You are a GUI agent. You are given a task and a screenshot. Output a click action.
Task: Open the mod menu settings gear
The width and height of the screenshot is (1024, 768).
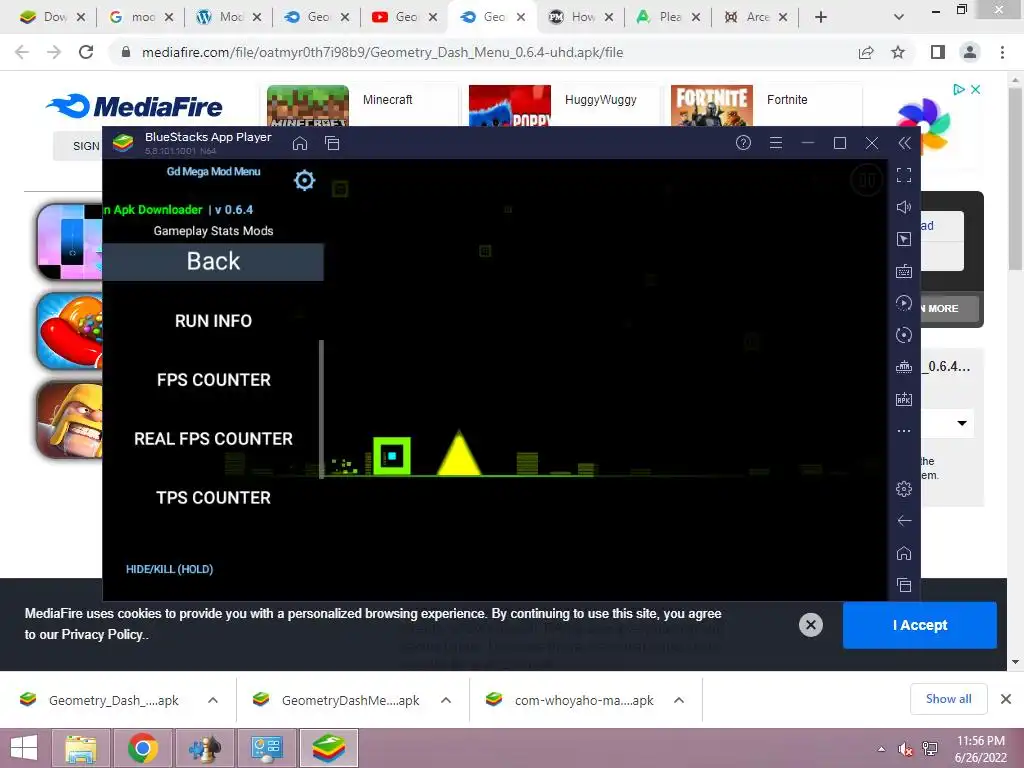[x=304, y=180]
